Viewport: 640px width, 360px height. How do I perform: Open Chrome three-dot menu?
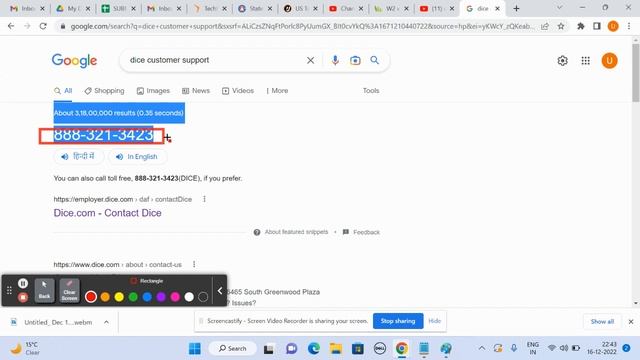(x=629, y=26)
